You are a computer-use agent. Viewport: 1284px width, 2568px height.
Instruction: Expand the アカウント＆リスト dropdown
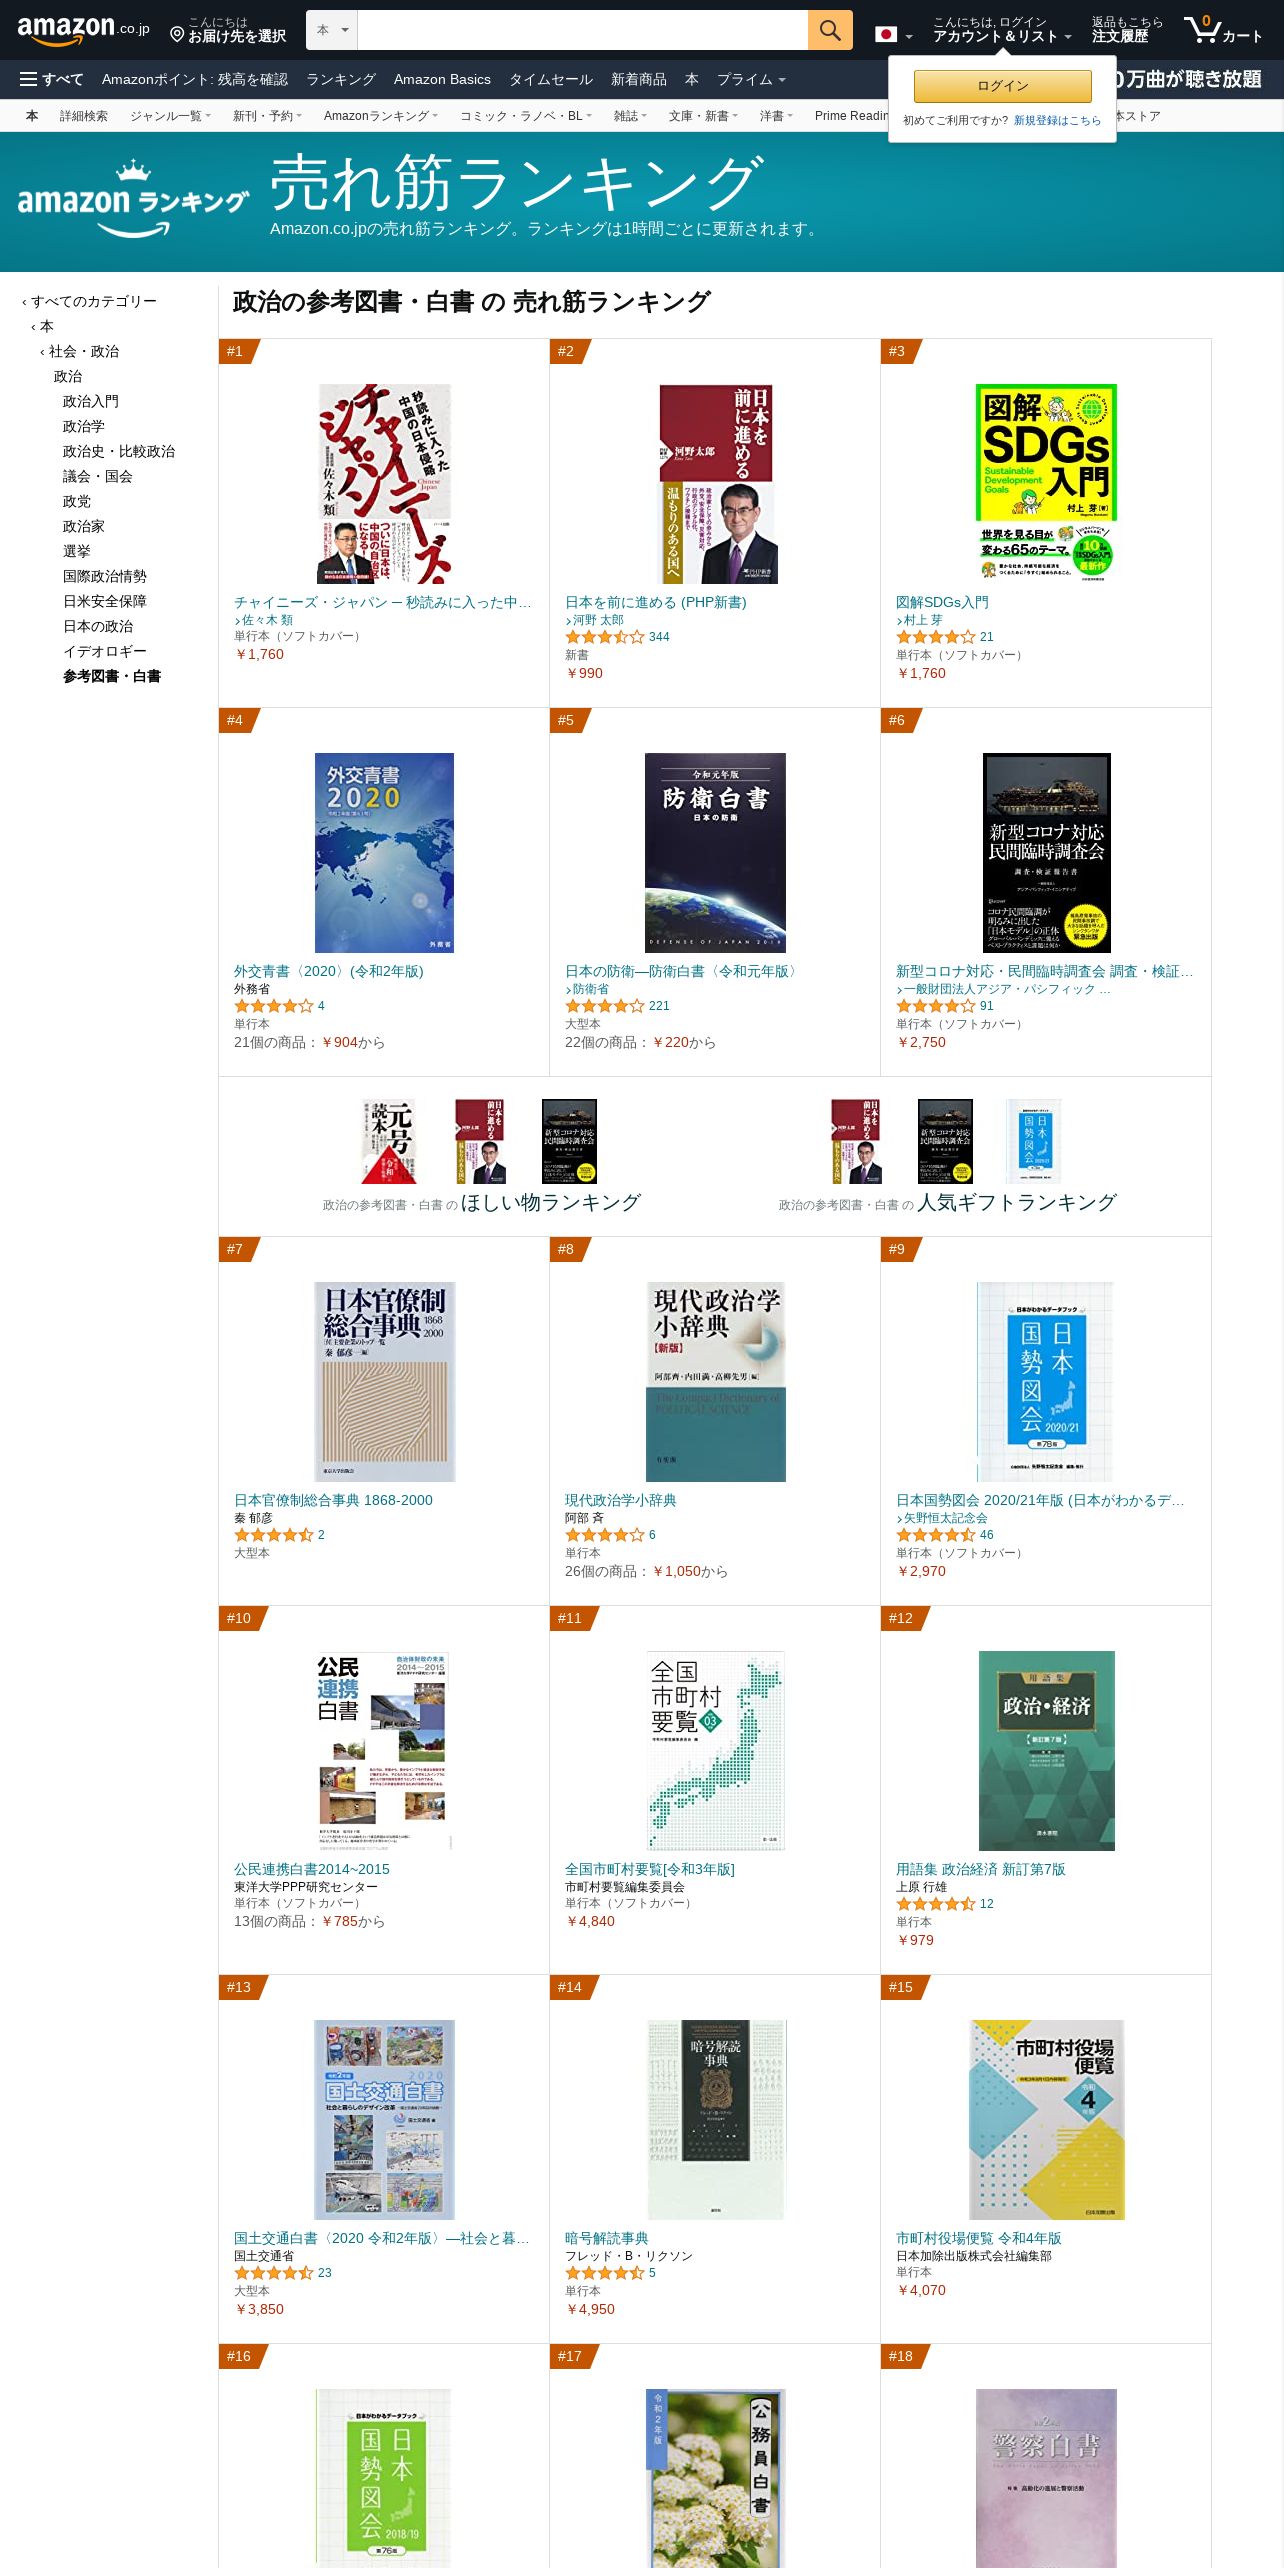(1002, 30)
